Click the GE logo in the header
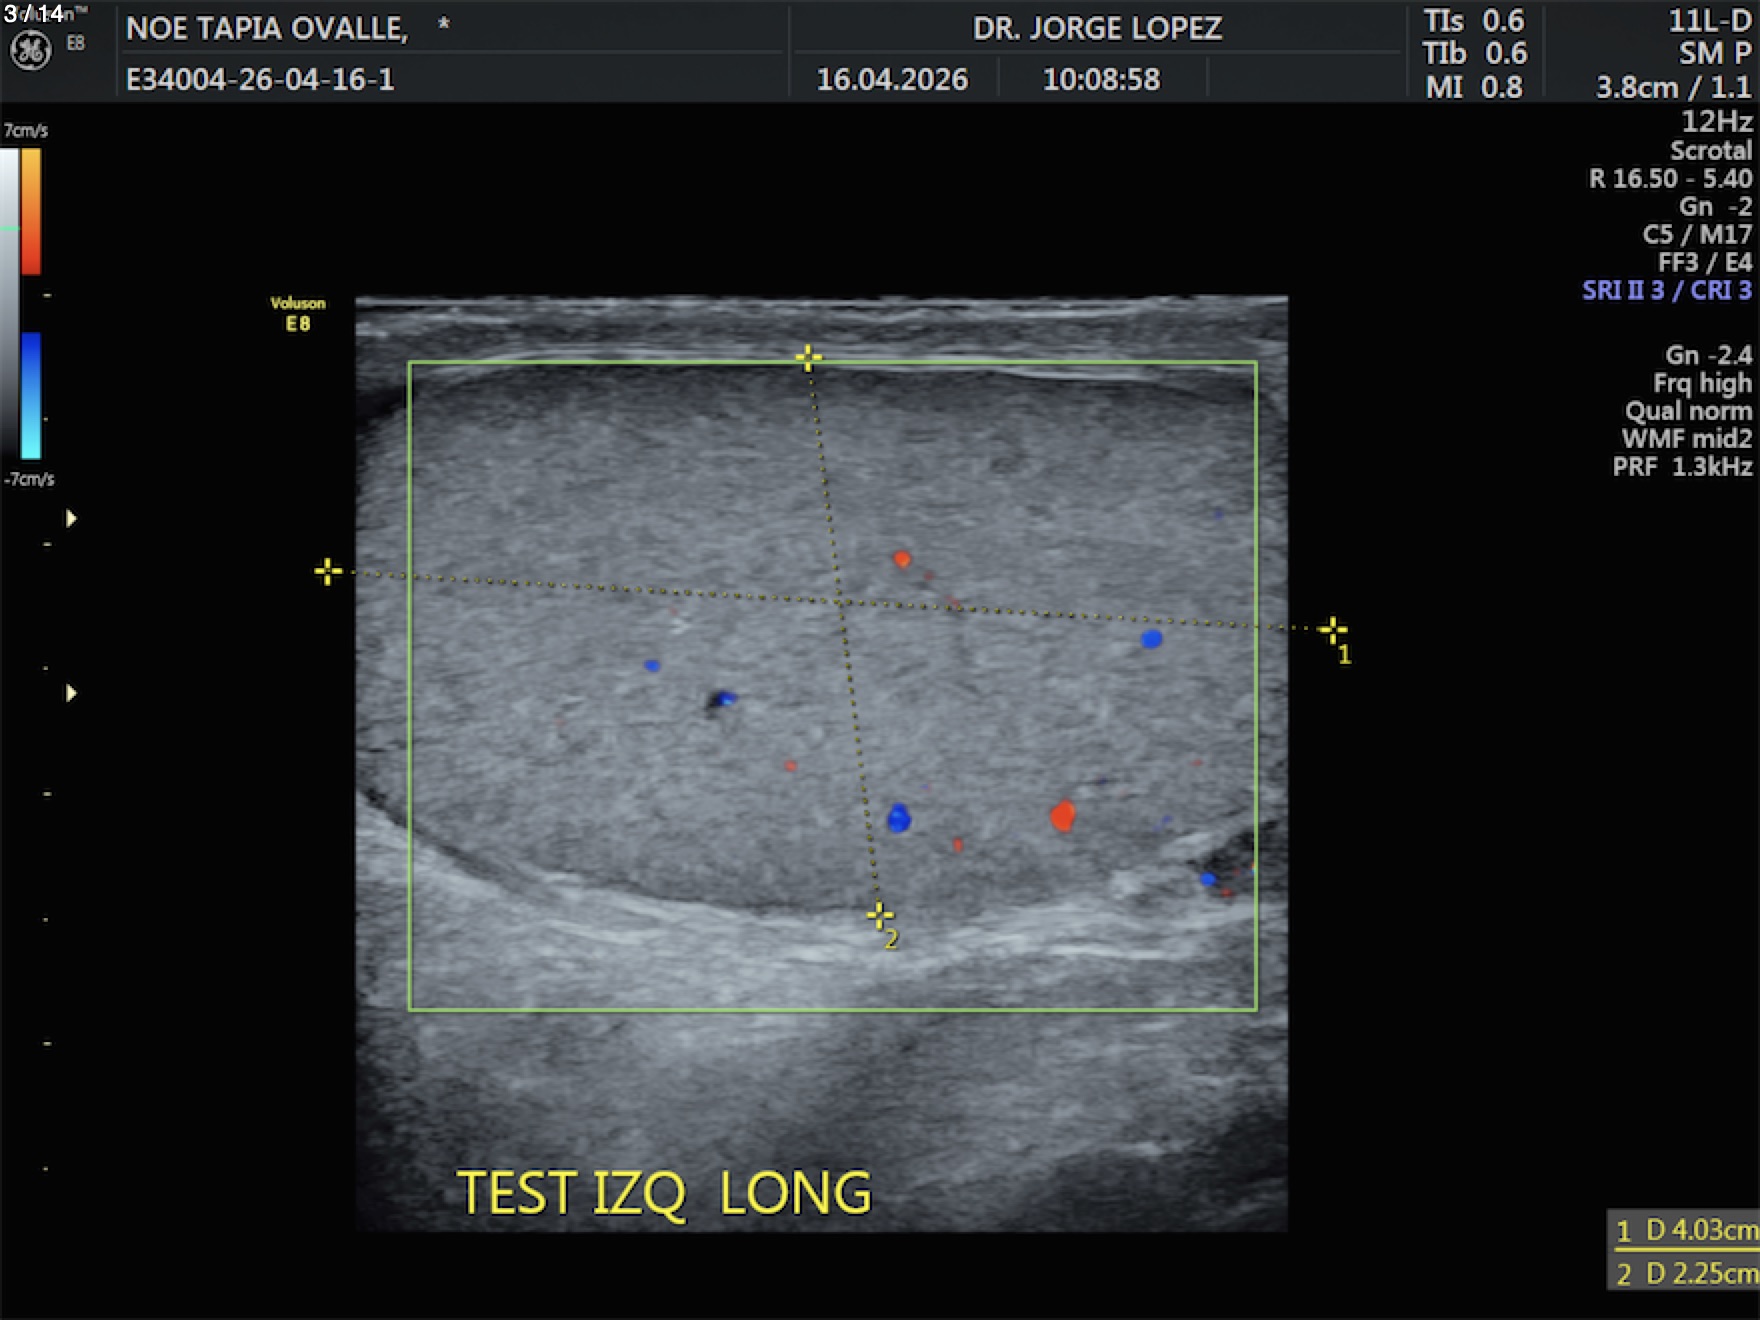The width and height of the screenshot is (1760, 1320). 30,51
